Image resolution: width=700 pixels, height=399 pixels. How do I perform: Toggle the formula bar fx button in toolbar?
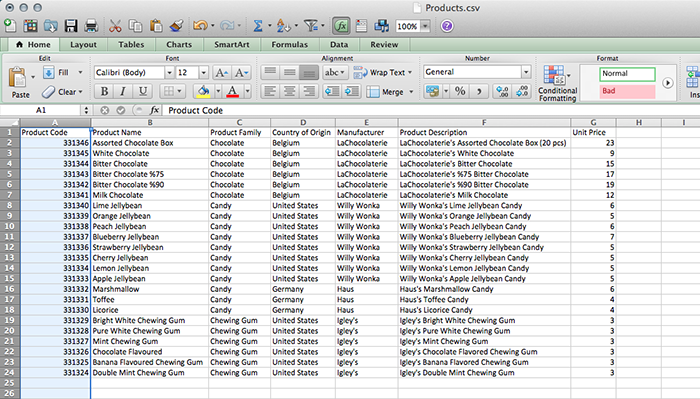pyautogui.click(x=341, y=26)
